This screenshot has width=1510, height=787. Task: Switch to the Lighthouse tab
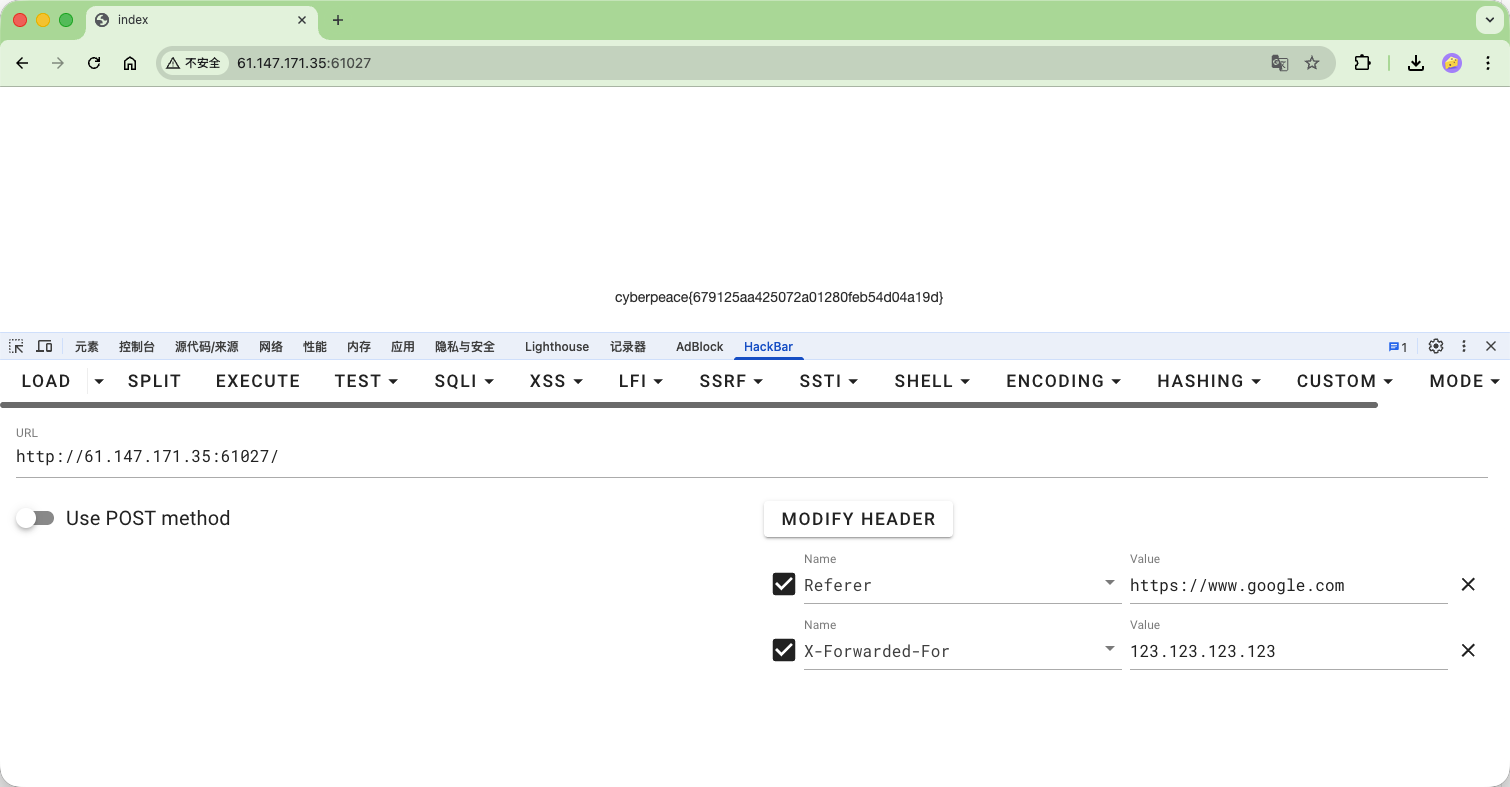click(x=557, y=347)
